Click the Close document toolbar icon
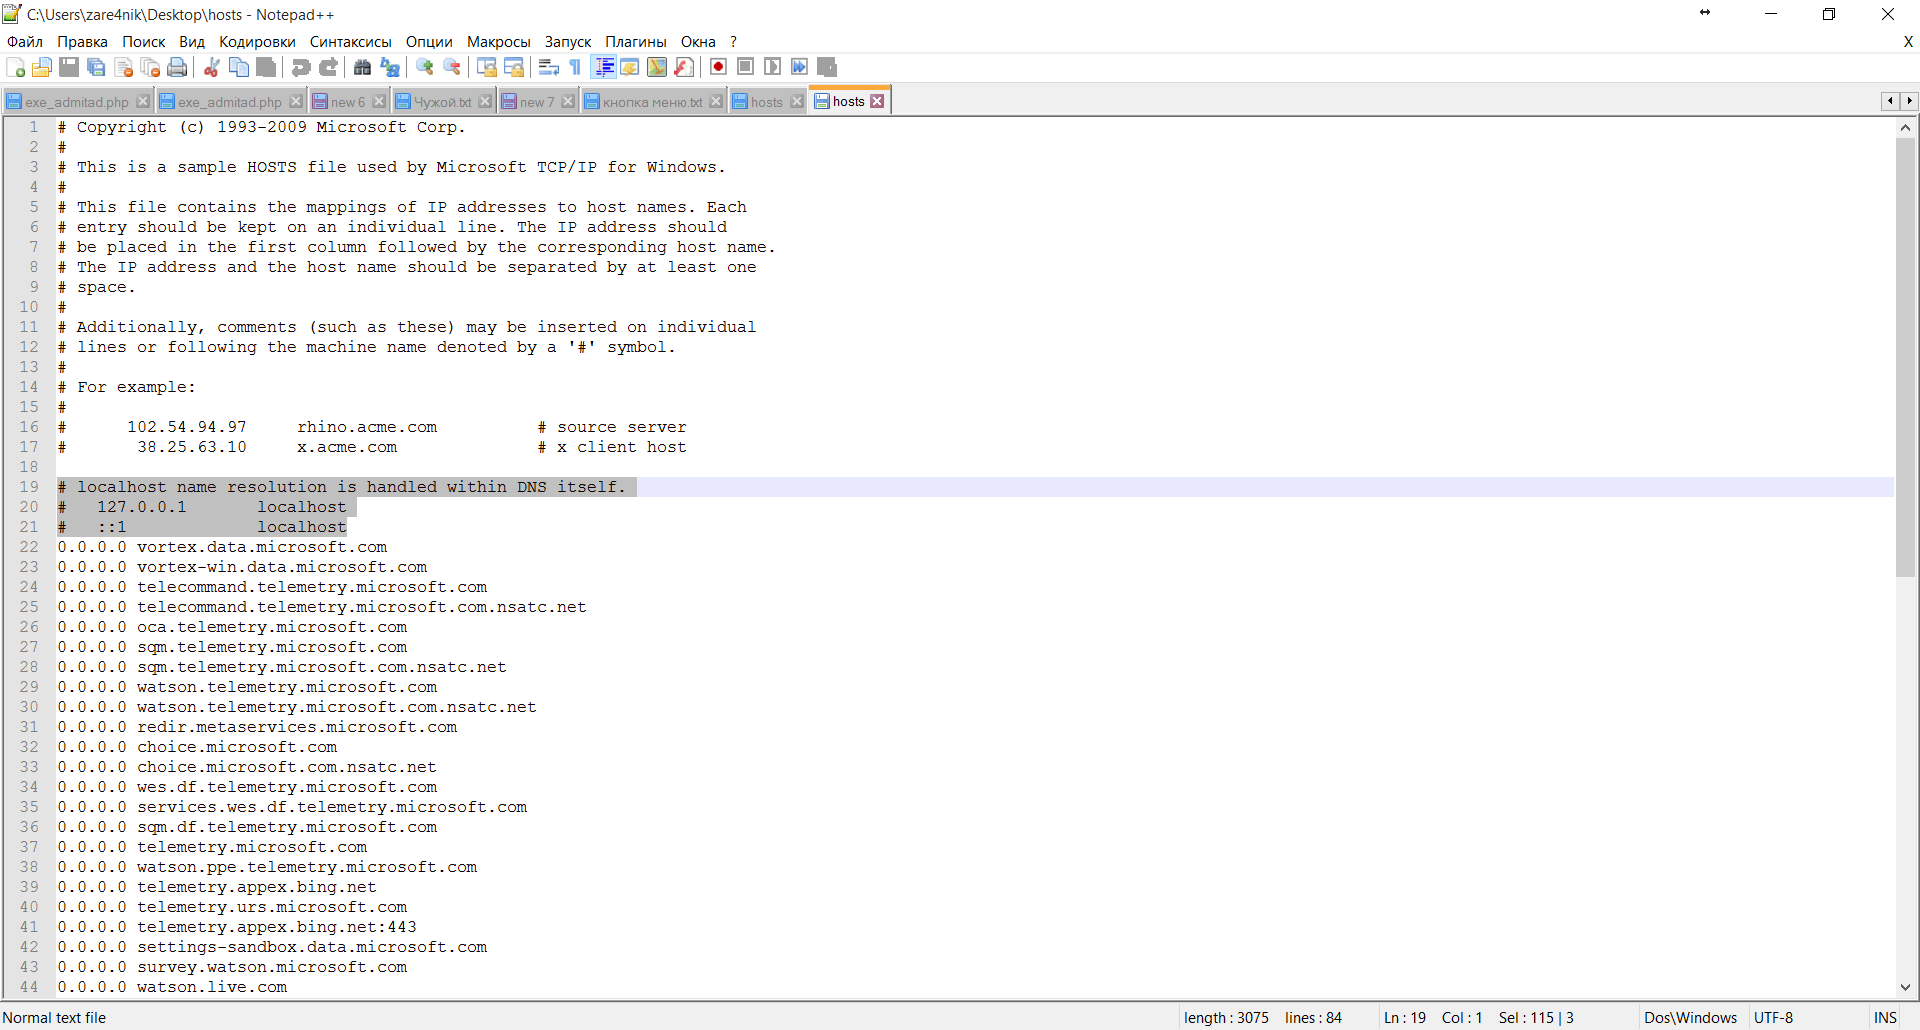 coord(124,67)
